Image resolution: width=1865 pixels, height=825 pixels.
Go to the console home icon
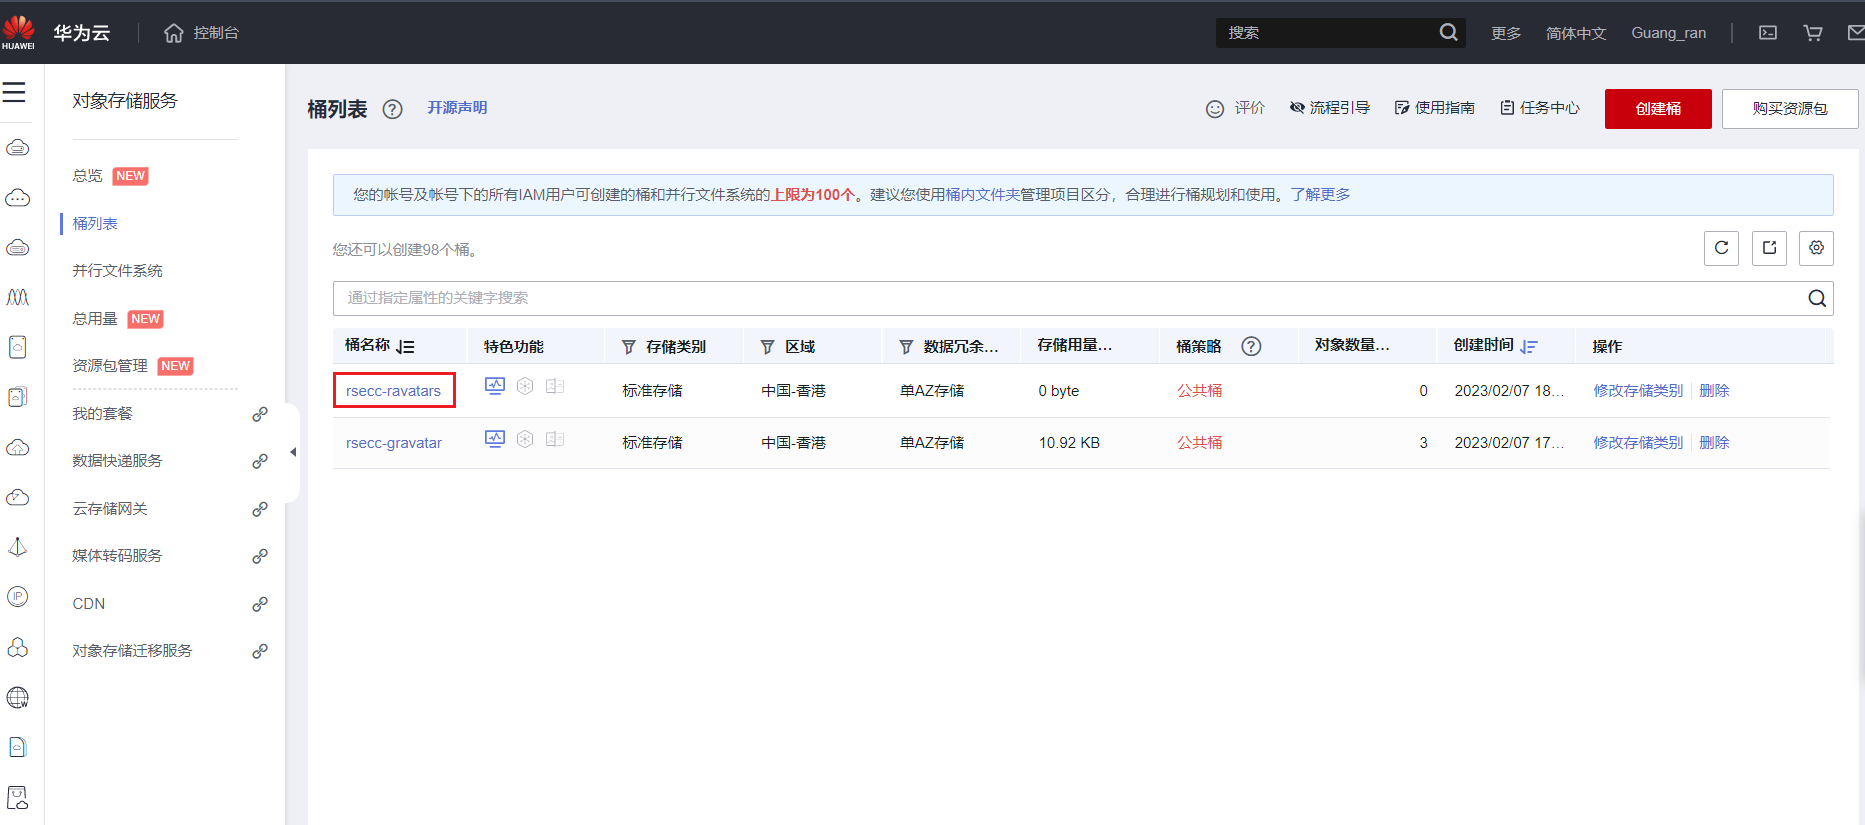174,33
